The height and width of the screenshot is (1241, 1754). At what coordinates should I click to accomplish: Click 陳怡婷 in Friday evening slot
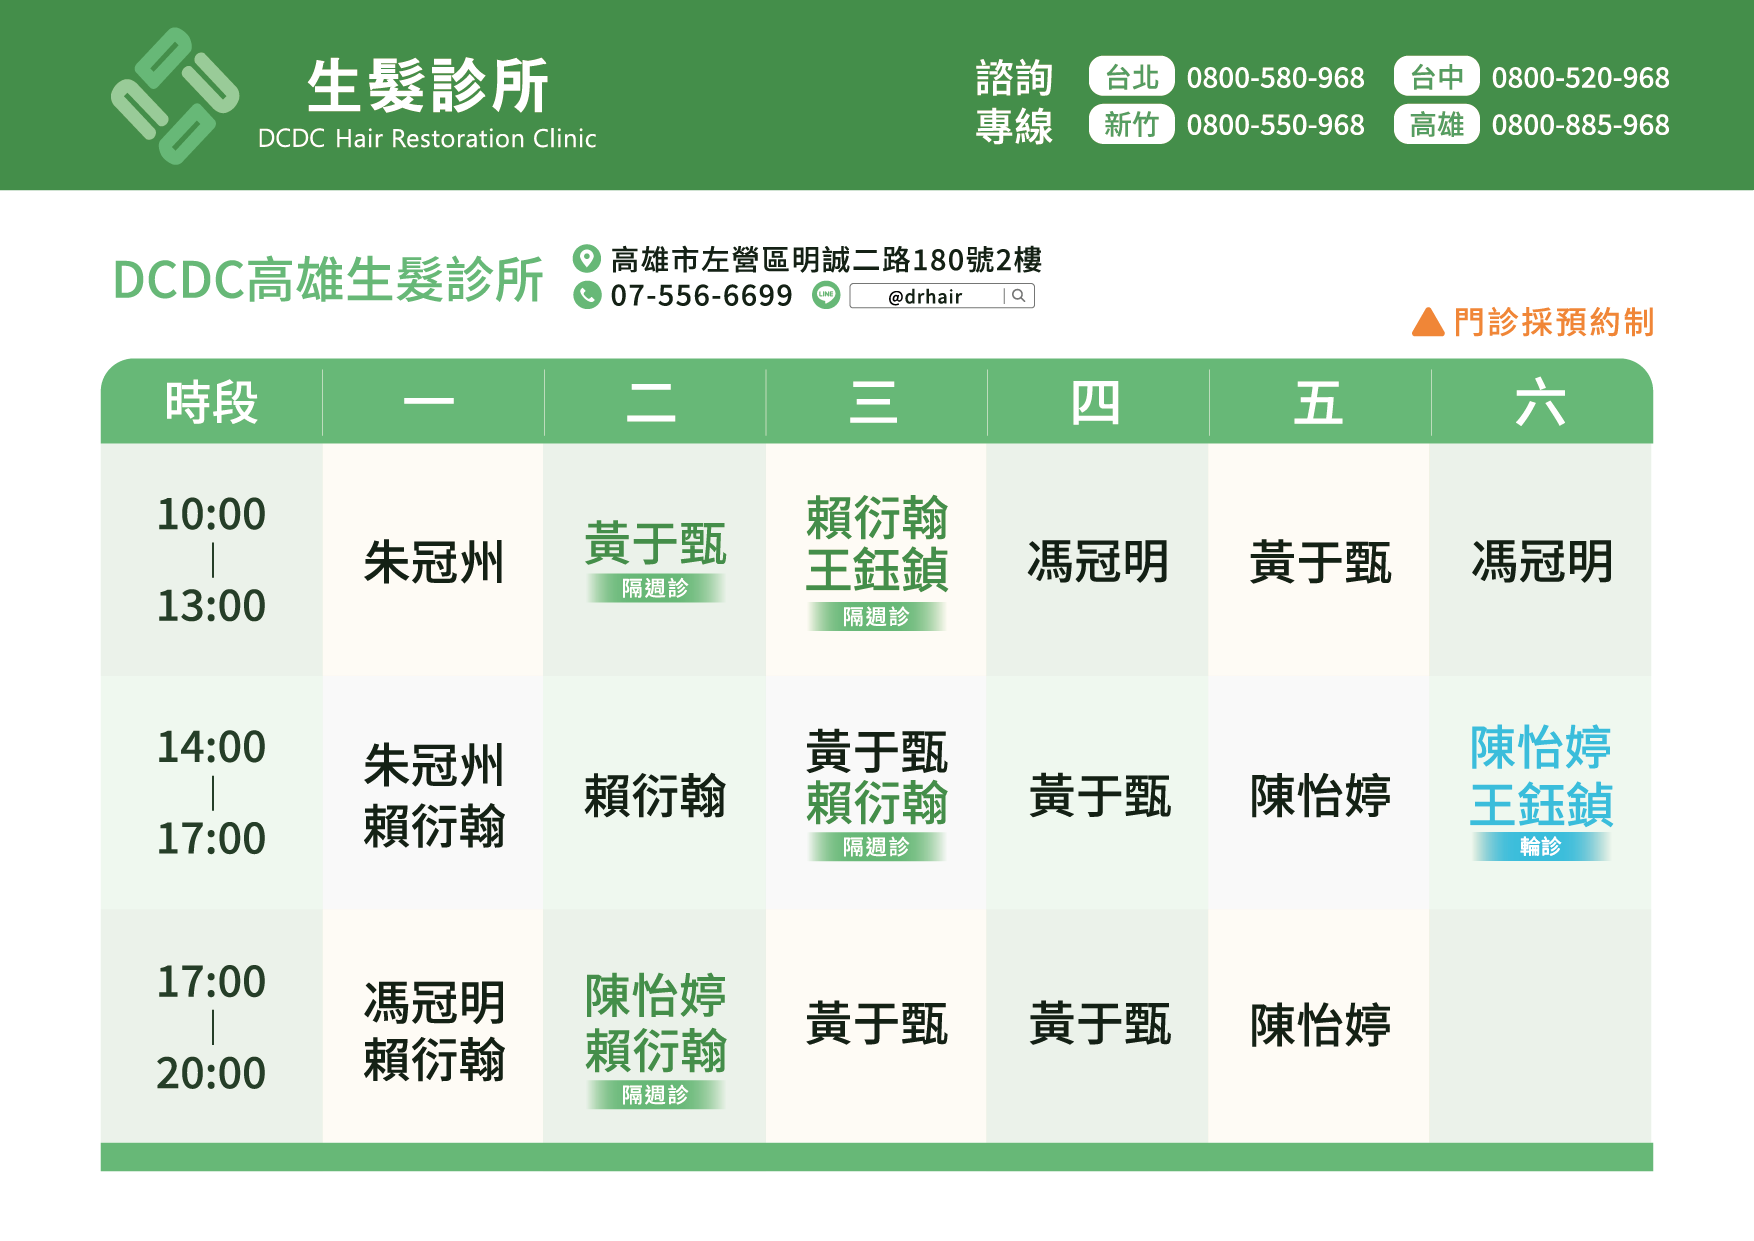(x=1320, y=1026)
